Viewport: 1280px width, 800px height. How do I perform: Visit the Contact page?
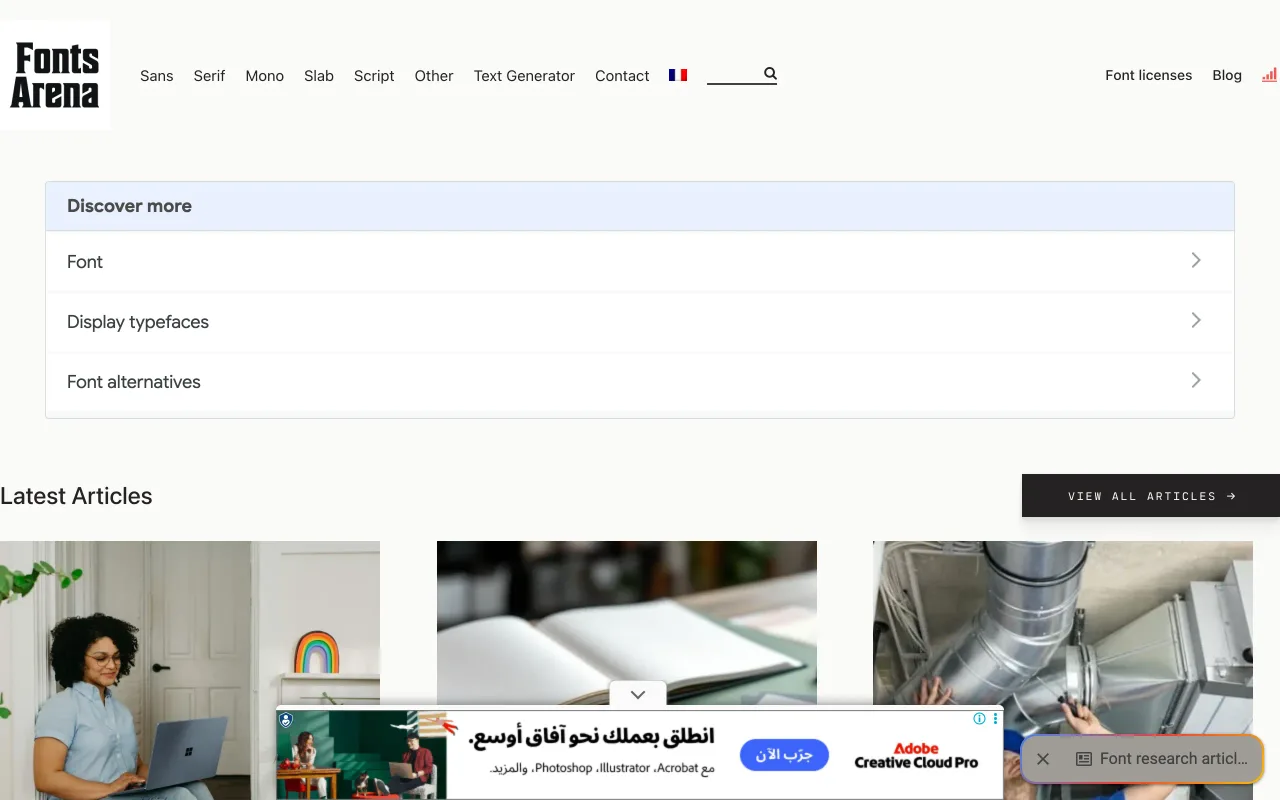[x=622, y=76]
